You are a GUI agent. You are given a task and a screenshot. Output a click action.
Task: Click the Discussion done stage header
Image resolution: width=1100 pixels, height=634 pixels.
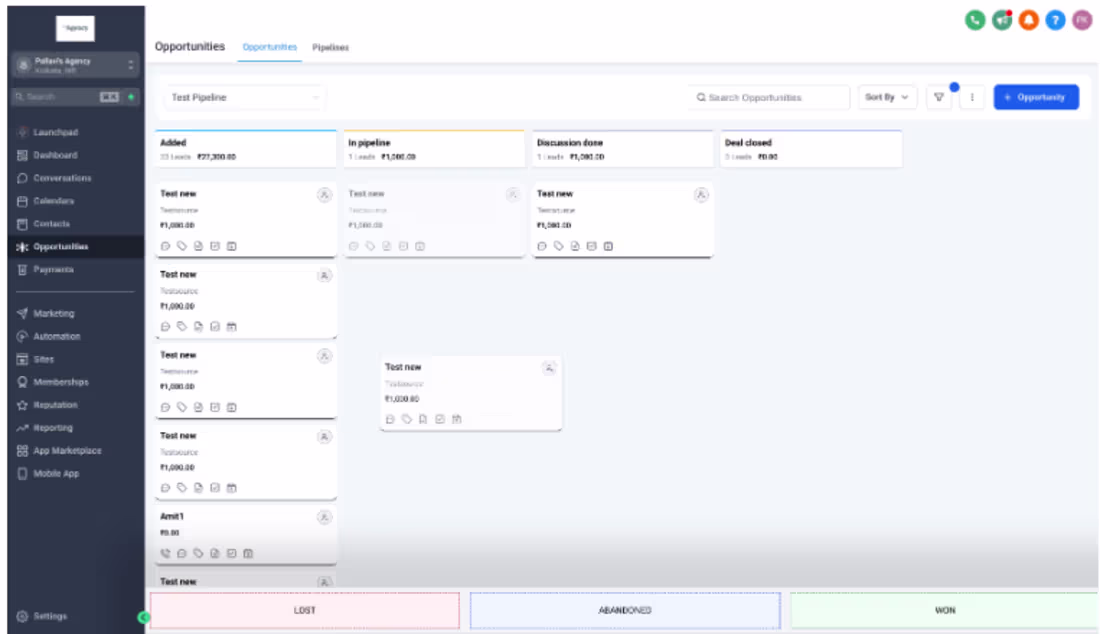coord(622,149)
